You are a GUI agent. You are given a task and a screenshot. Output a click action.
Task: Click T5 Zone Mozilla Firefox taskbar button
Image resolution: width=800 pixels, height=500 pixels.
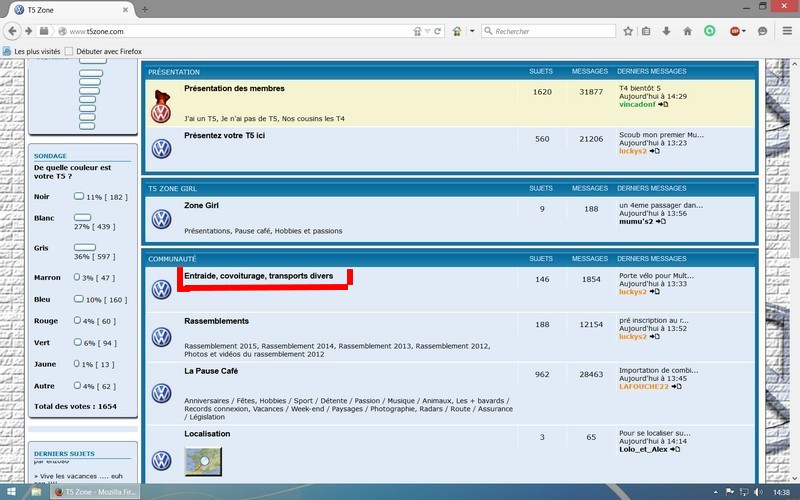tap(95, 492)
